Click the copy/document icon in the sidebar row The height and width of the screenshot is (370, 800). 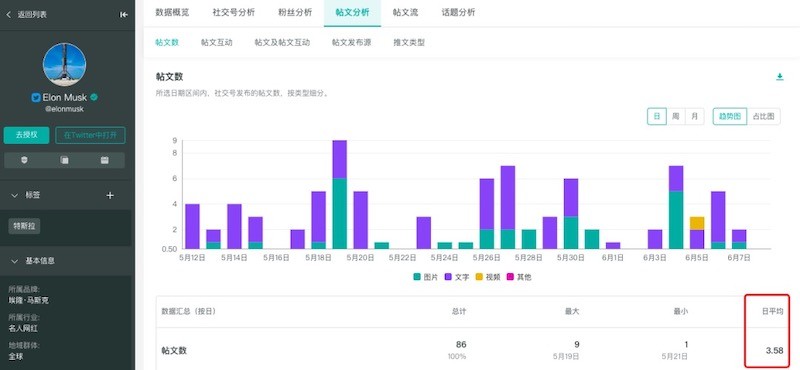tap(64, 160)
